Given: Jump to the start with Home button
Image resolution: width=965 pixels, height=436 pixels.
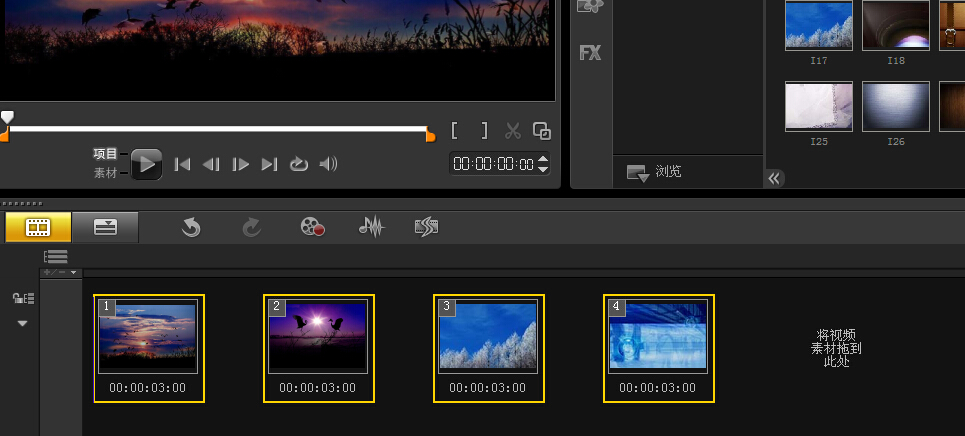Looking at the screenshot, I should coord(182,164).
